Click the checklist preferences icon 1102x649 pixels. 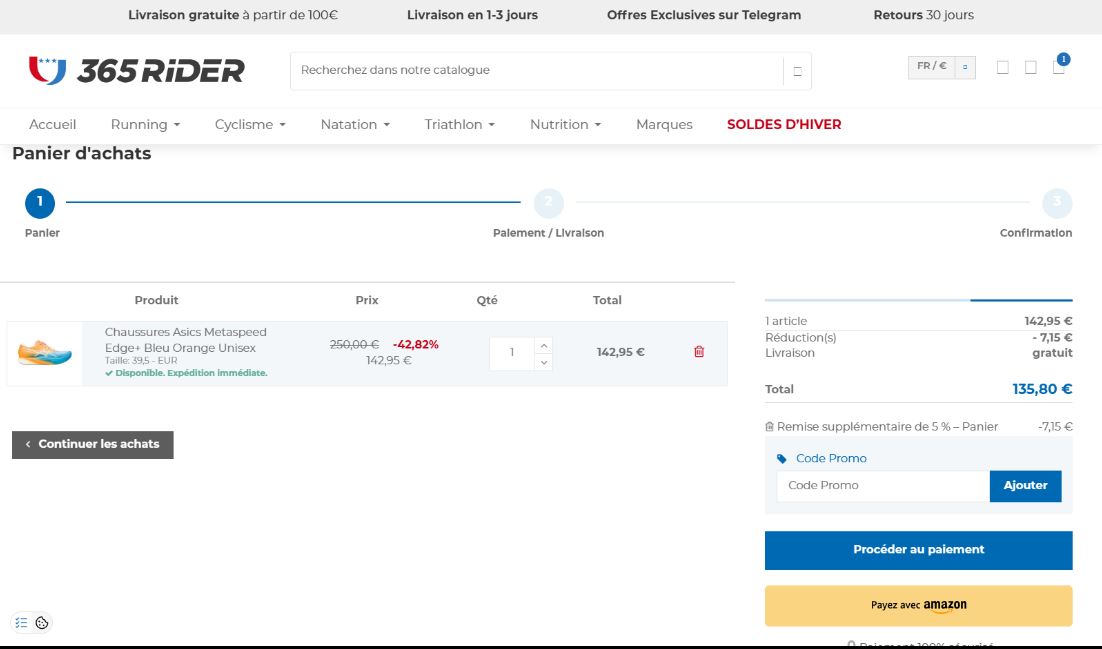click(21, 623)
